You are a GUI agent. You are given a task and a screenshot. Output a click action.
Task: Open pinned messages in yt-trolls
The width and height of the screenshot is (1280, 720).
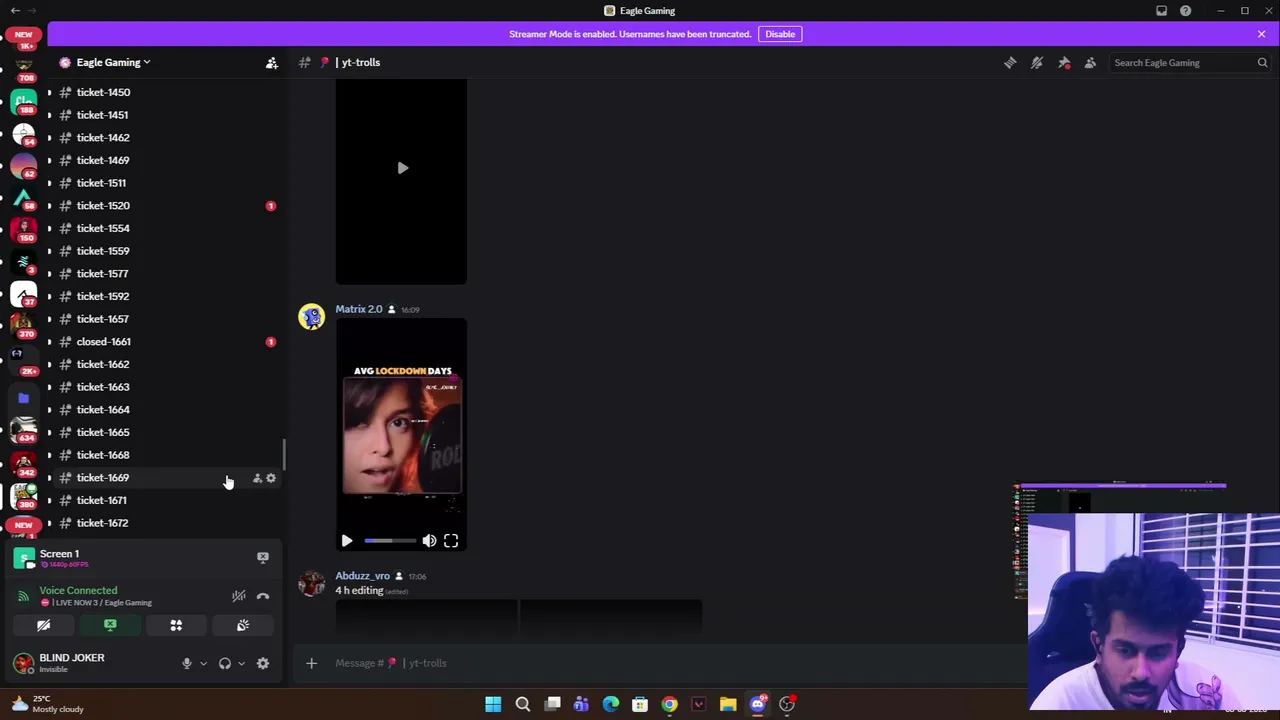tap(1064, 63)
